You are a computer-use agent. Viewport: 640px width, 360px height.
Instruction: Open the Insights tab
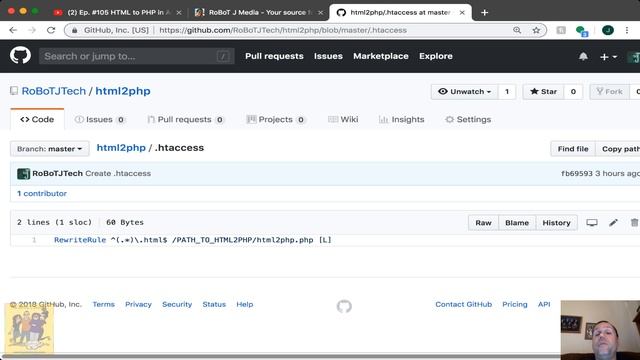click(402, 120)
